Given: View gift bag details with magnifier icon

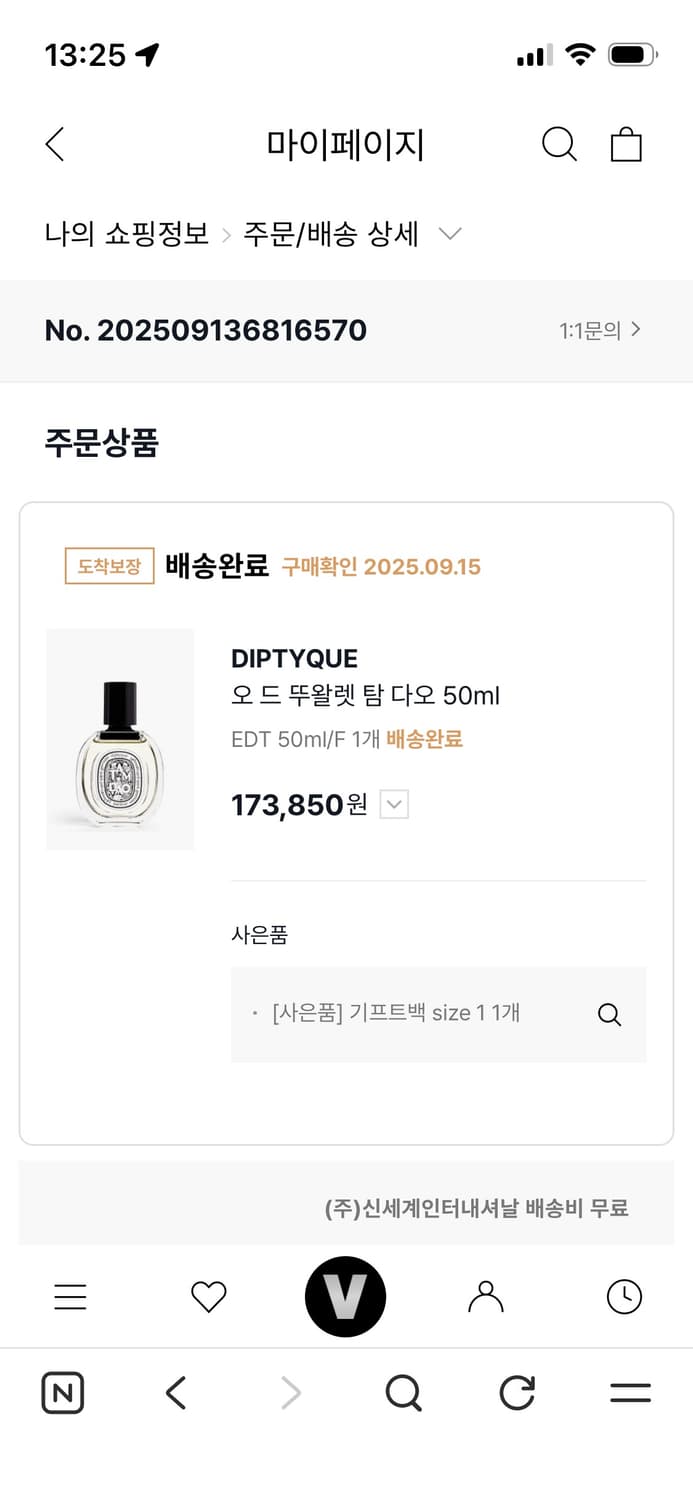Looking at the screenshot, I should click(x=609, y=1014).
